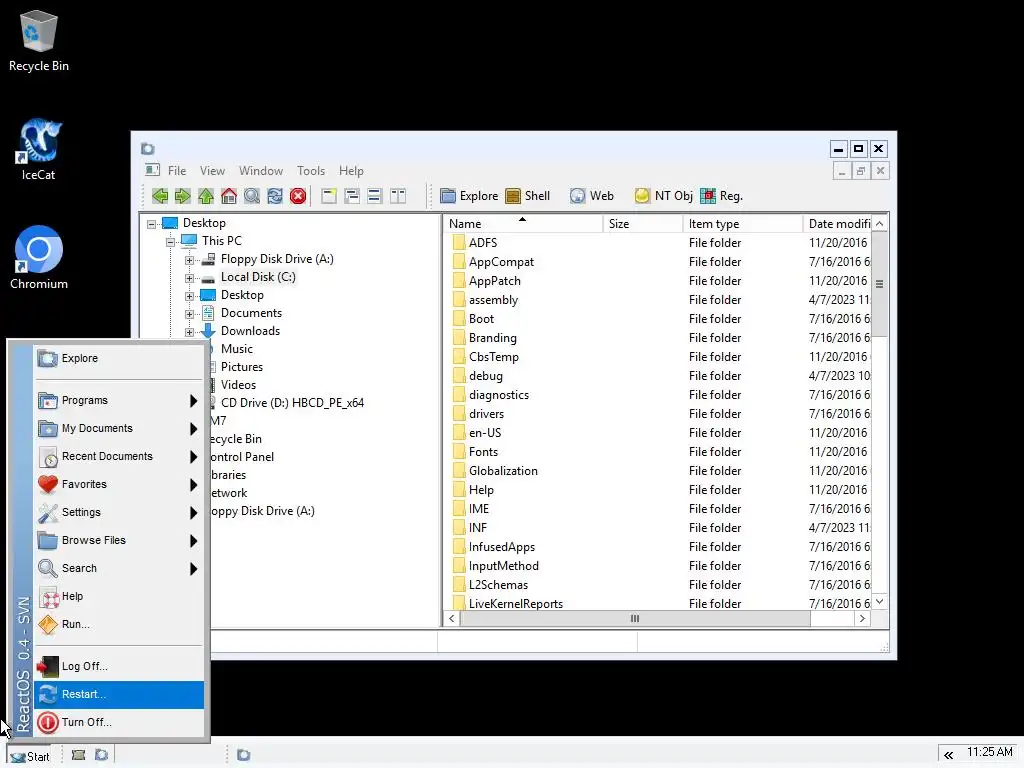The width and height of the screenshot is (1024, 768).
Task: Click the Tile vertically toolbar icon
Action: [398, 196]
